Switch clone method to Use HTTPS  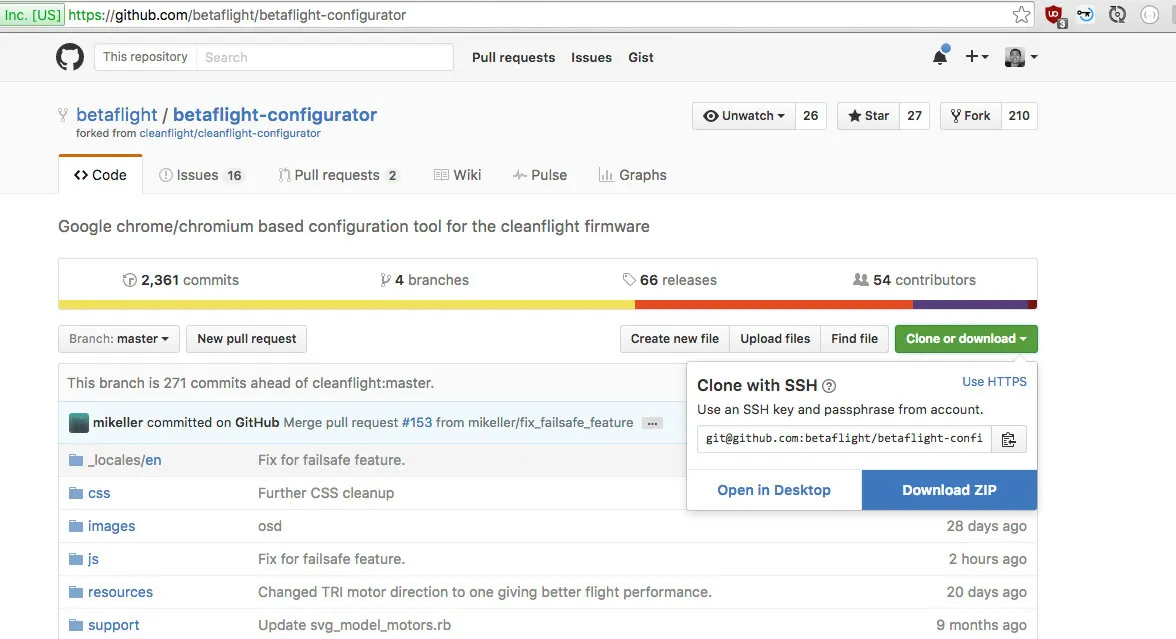click(x=993, y=382)
